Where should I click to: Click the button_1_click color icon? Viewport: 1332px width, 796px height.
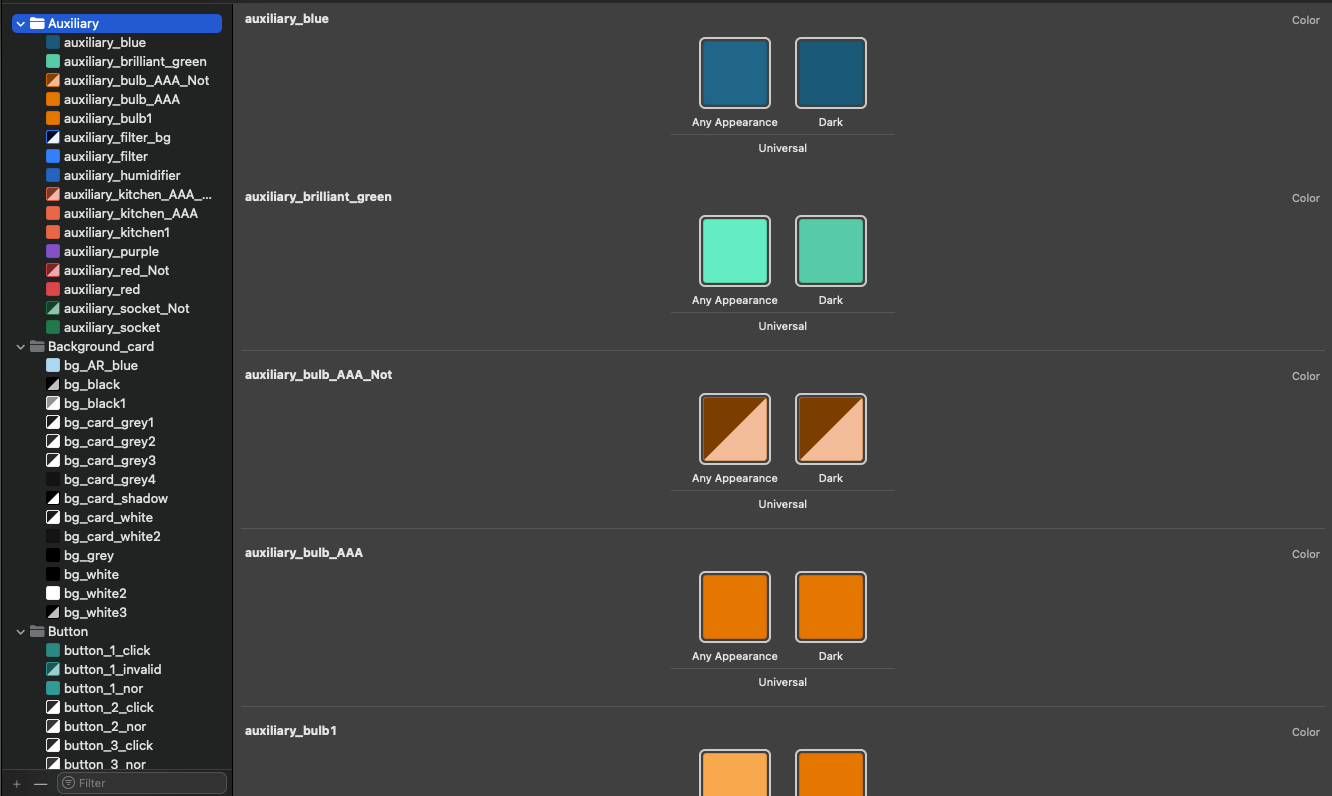click(x=53, y=651)
